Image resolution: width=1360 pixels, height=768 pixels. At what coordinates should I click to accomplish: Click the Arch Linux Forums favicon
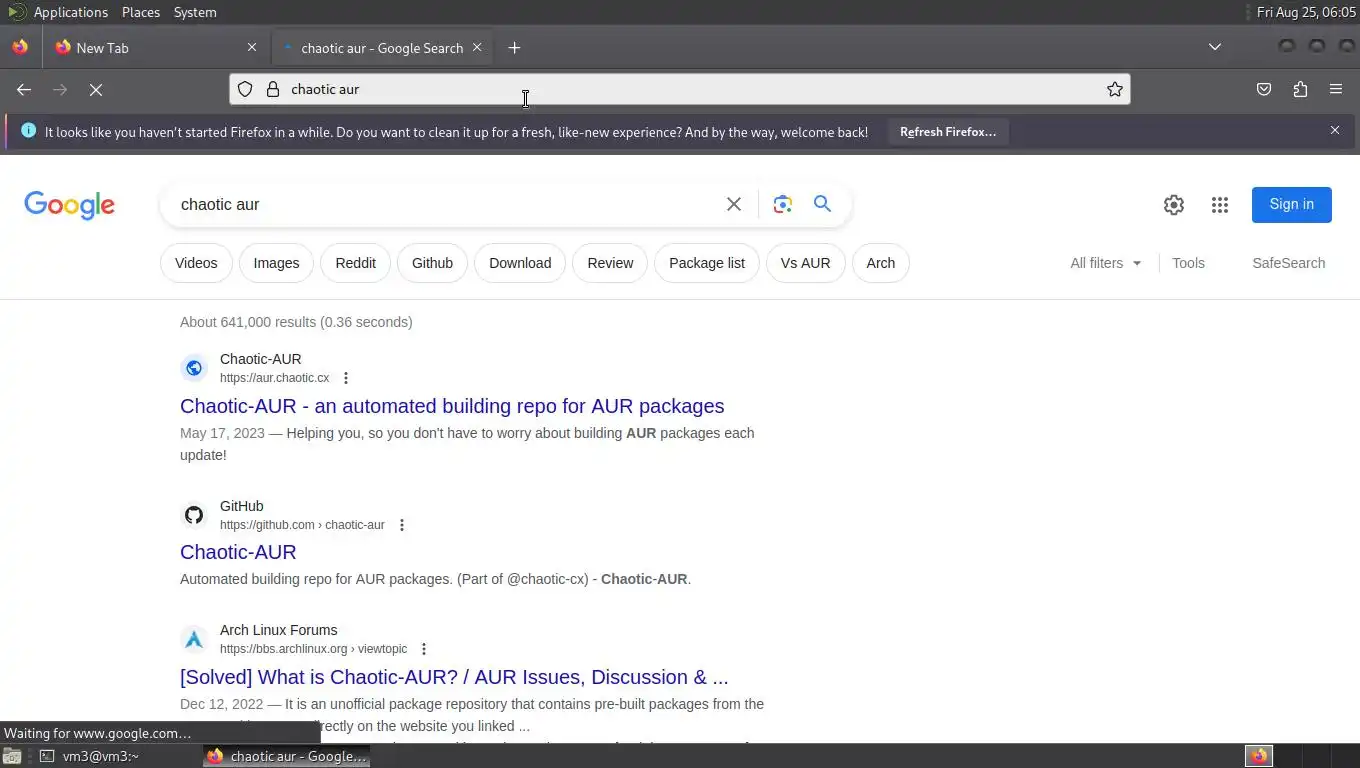(x=194, y=639)
